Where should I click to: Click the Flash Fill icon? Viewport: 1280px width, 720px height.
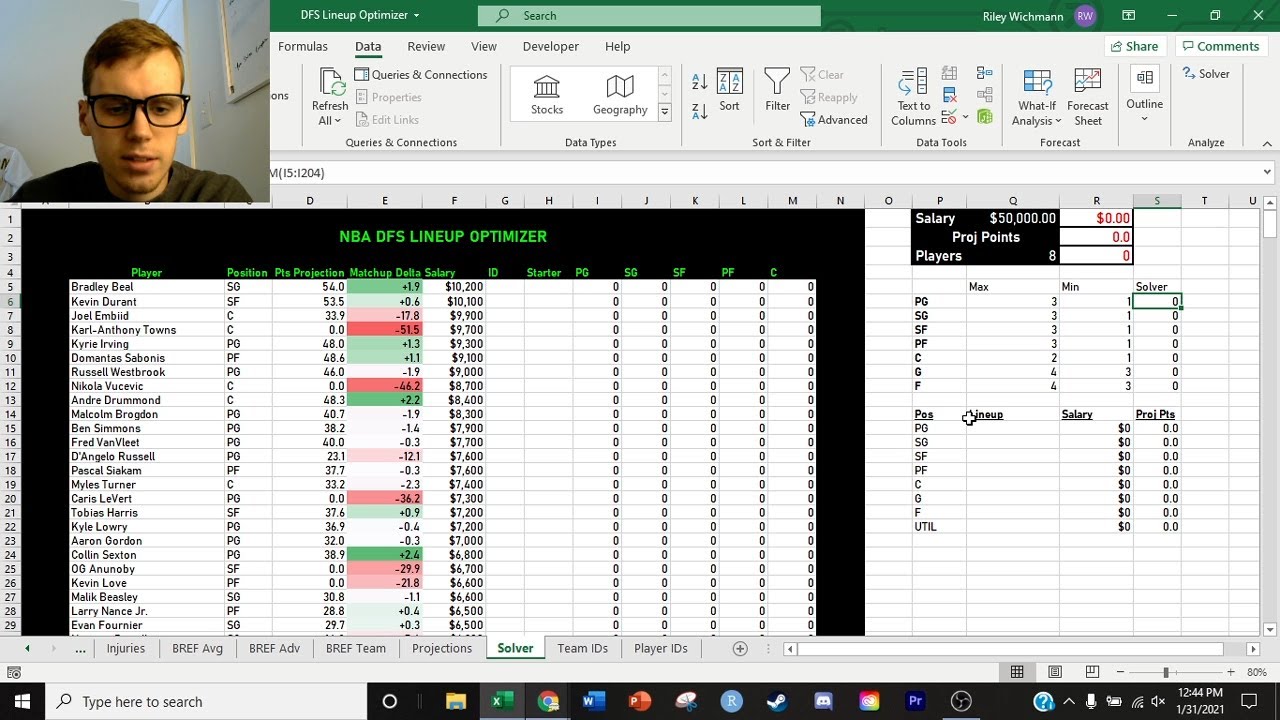[949, 74]
